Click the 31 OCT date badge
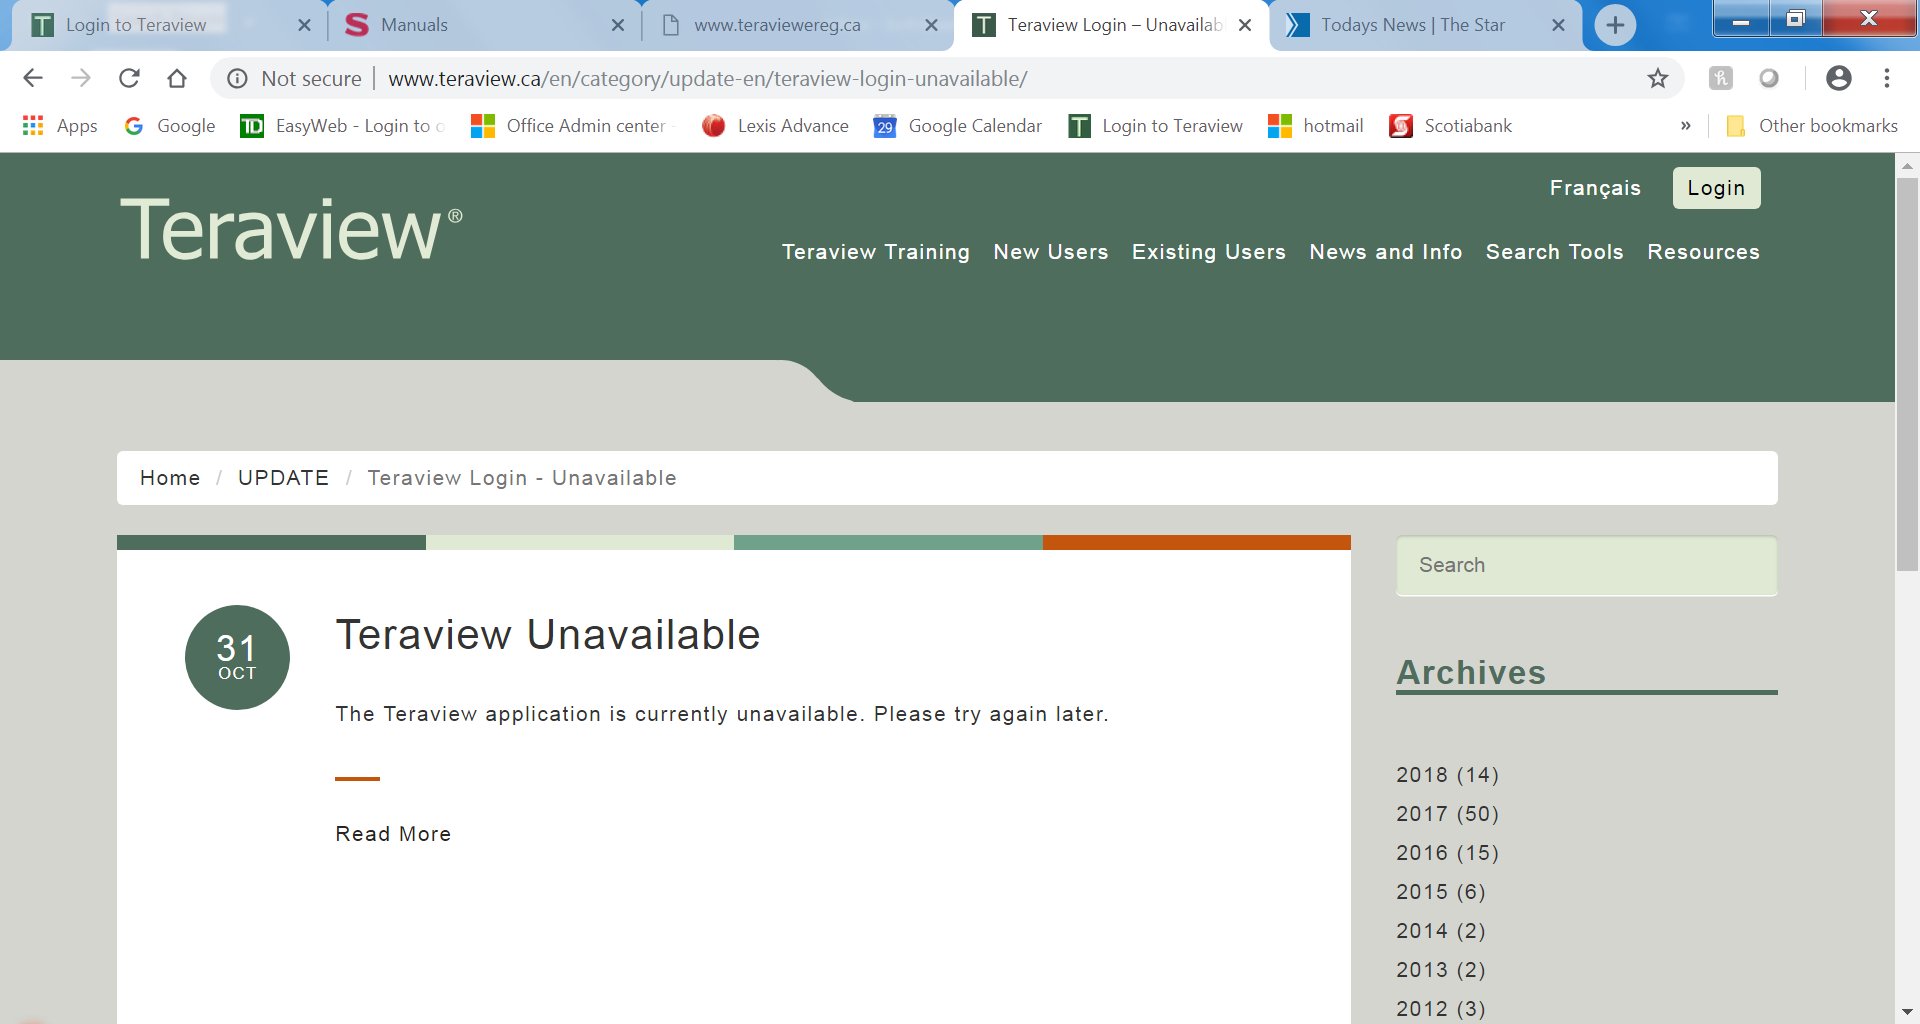Viewport: 1920px width, 1024px height. 237,658
